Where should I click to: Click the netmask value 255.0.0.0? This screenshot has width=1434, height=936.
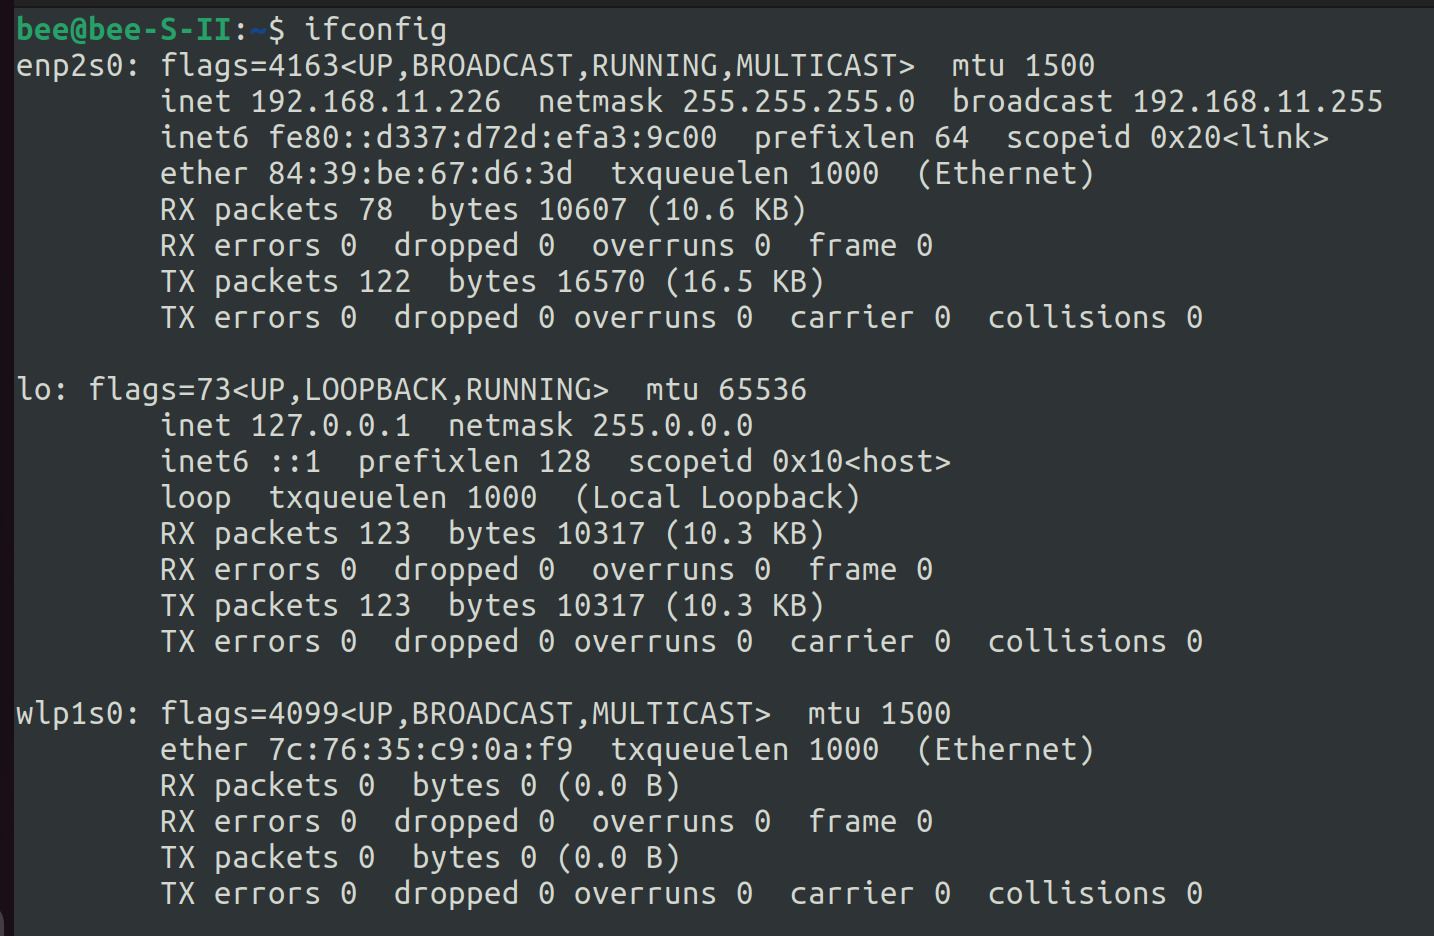coord(672,426)
